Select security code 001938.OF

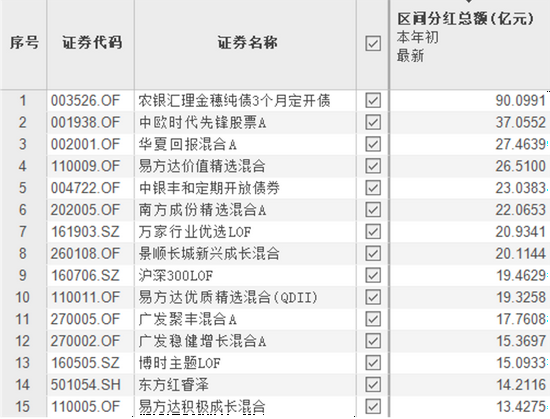click(85, 122)
